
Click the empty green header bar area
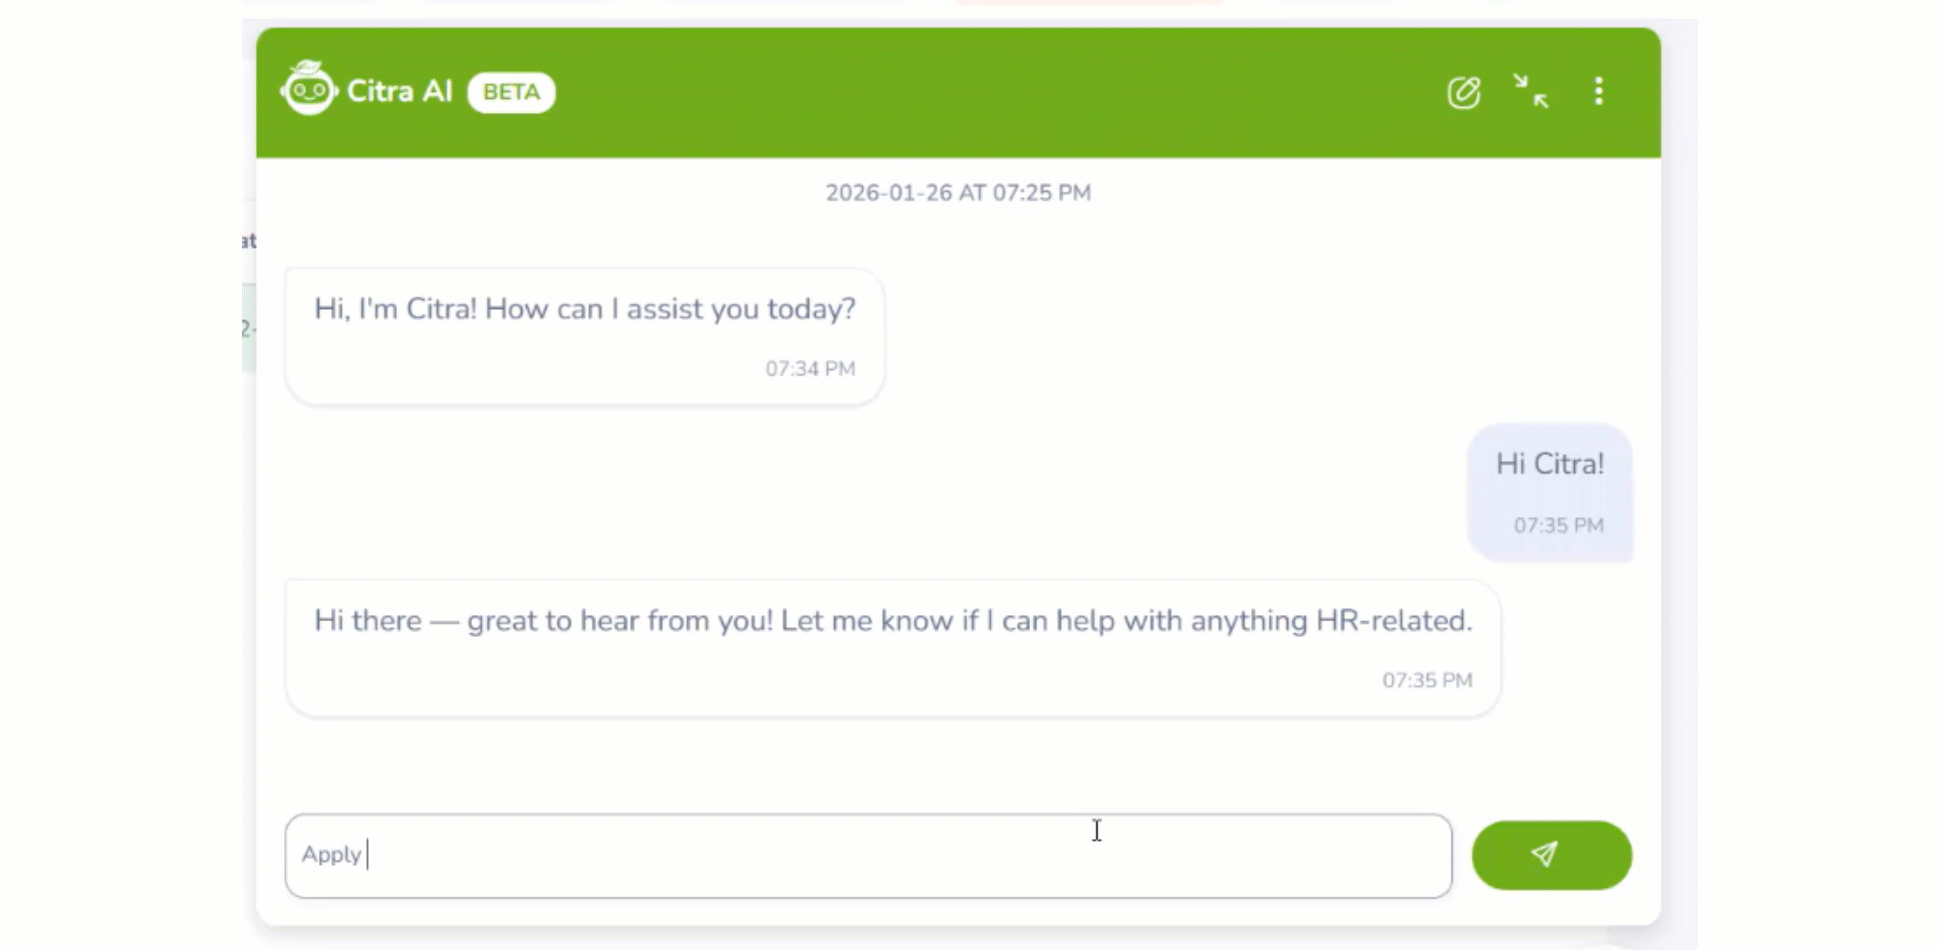point(1000,92)
